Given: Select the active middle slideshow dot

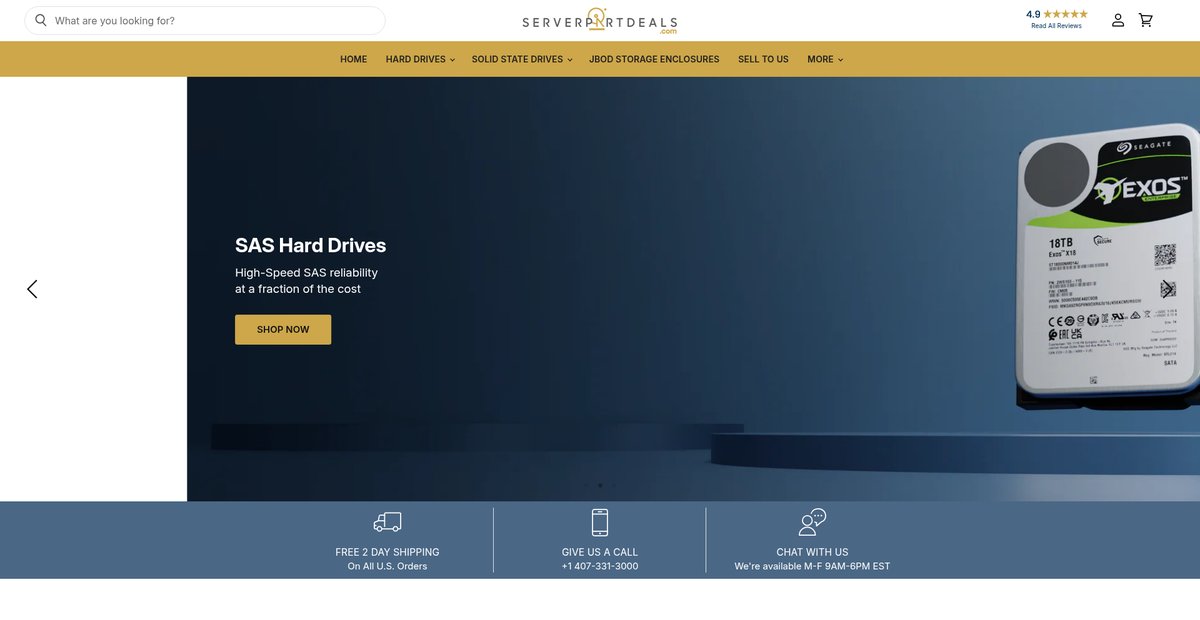Looking at the screenshot, I should [600, 485].
